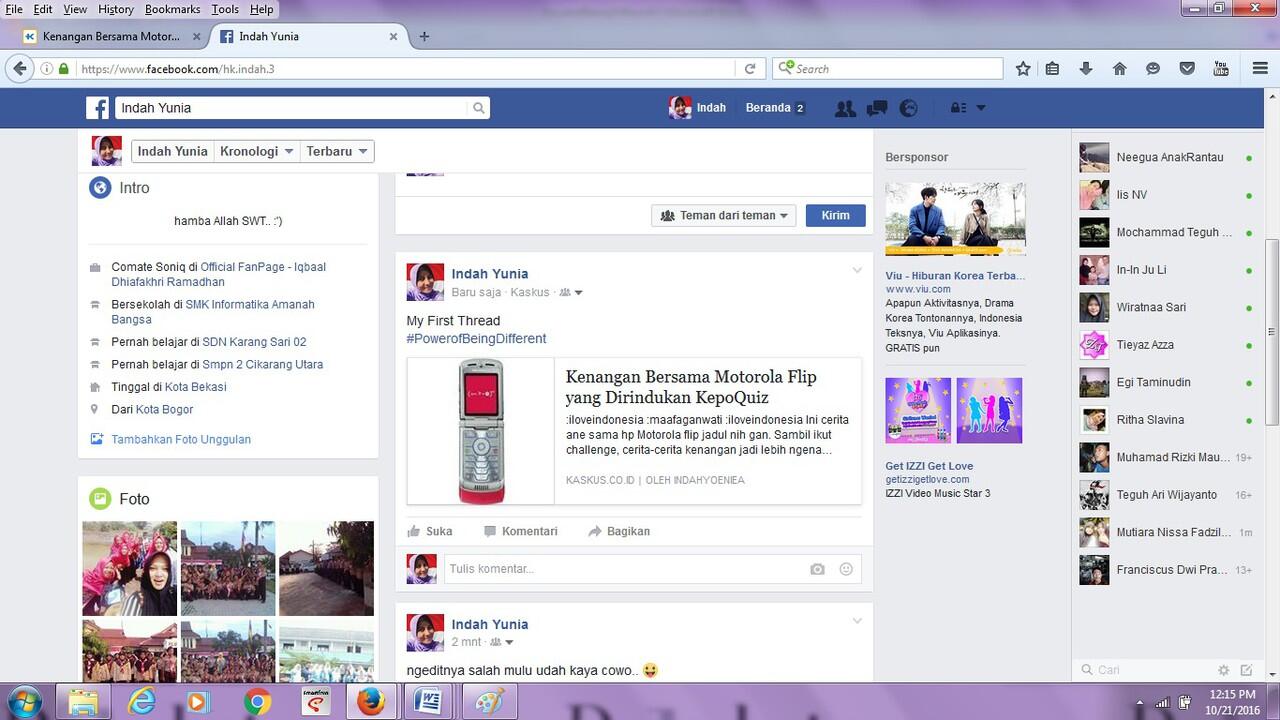
Task: Open the notifications globe icon
Action: click(x=909, y=108)
